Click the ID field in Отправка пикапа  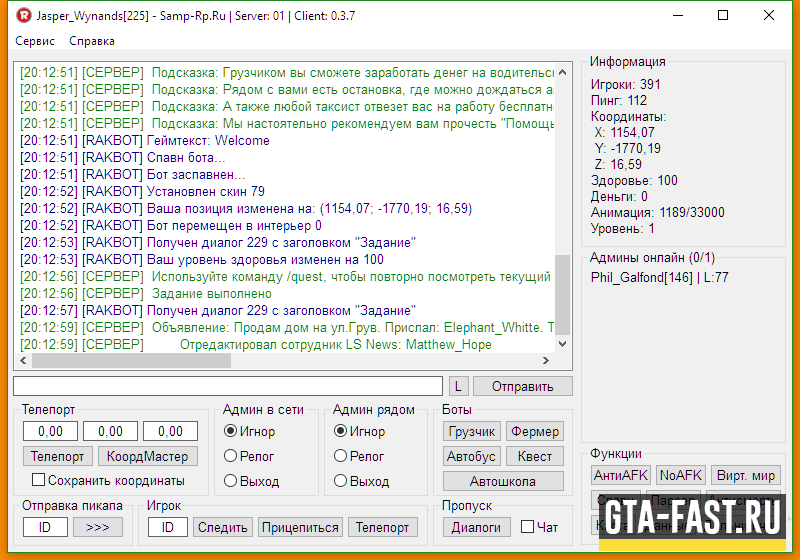coord(45,527)
